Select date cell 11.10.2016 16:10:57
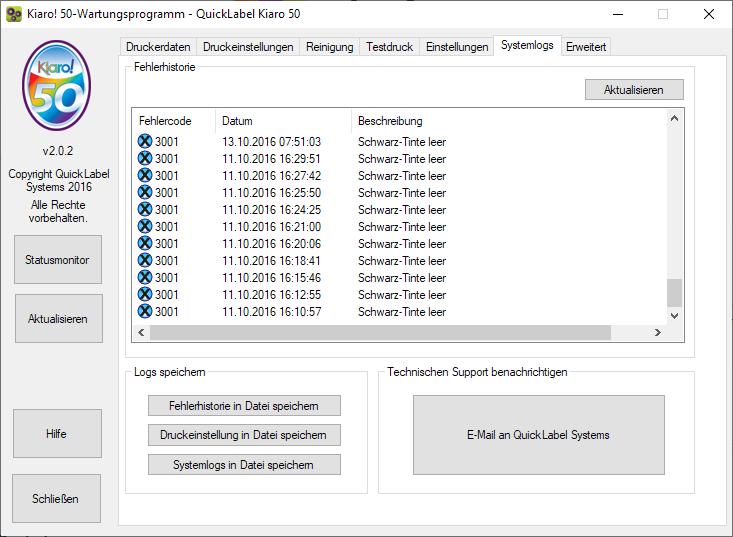This screenshot has width=733, height=537. point(271,312)
